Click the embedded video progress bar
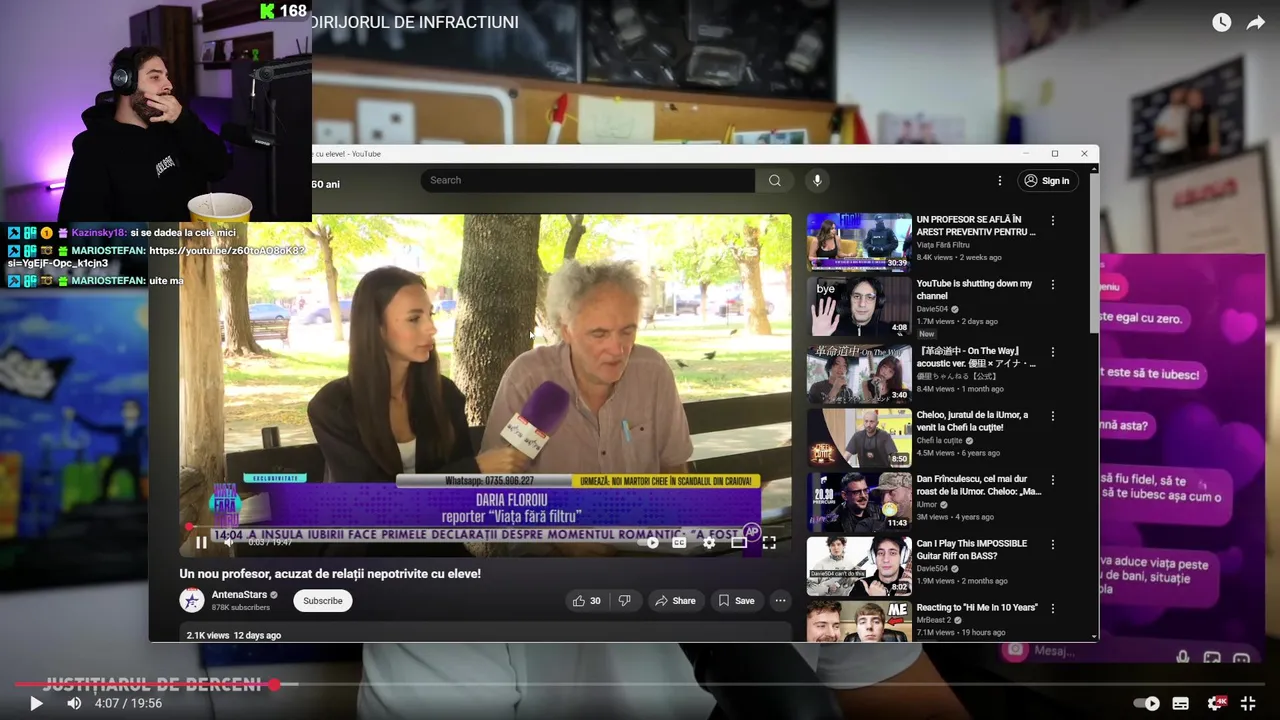1280x720 pixels. tap(485, 527)
